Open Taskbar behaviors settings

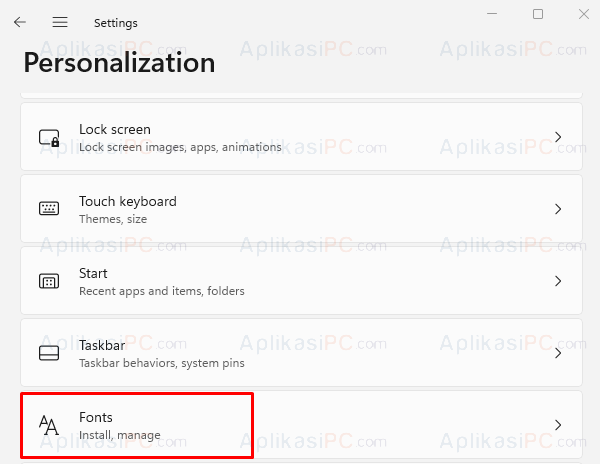pos(302,353)
